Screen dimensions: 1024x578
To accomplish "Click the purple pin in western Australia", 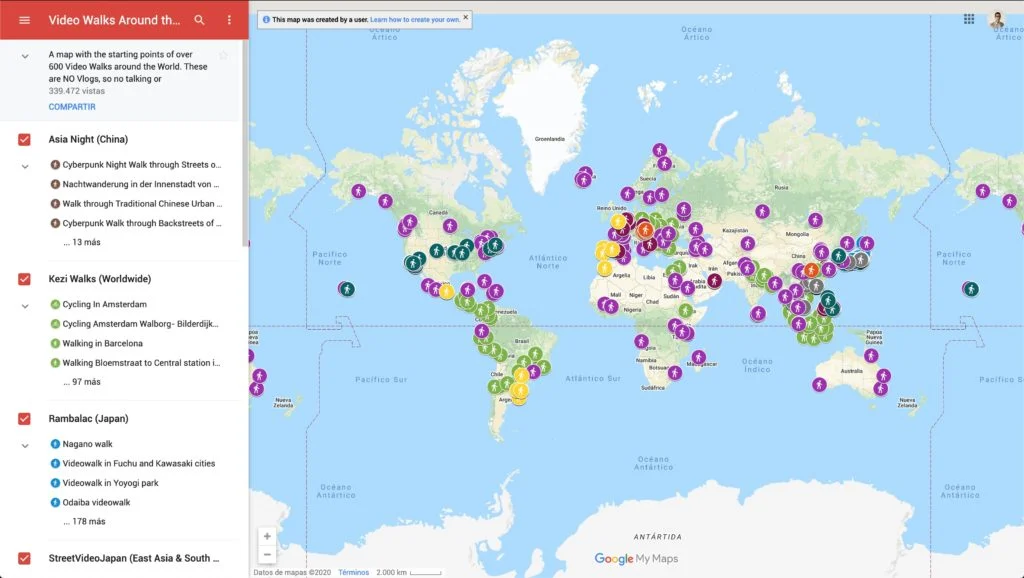I will 819,385.
